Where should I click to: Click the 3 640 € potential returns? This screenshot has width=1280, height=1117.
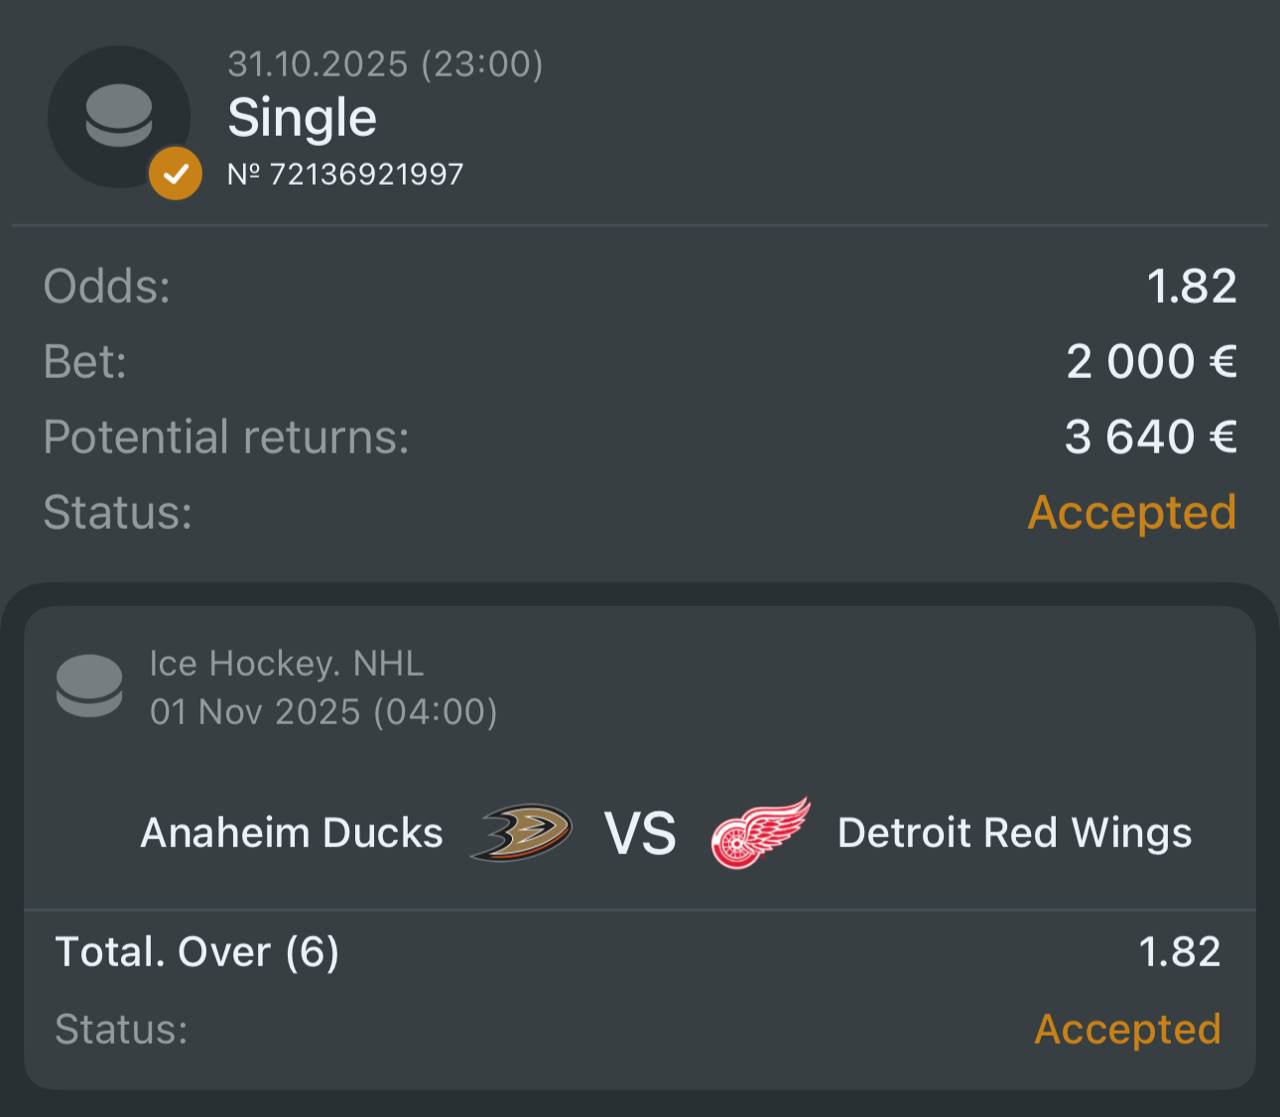click(x=1150, y=437)
